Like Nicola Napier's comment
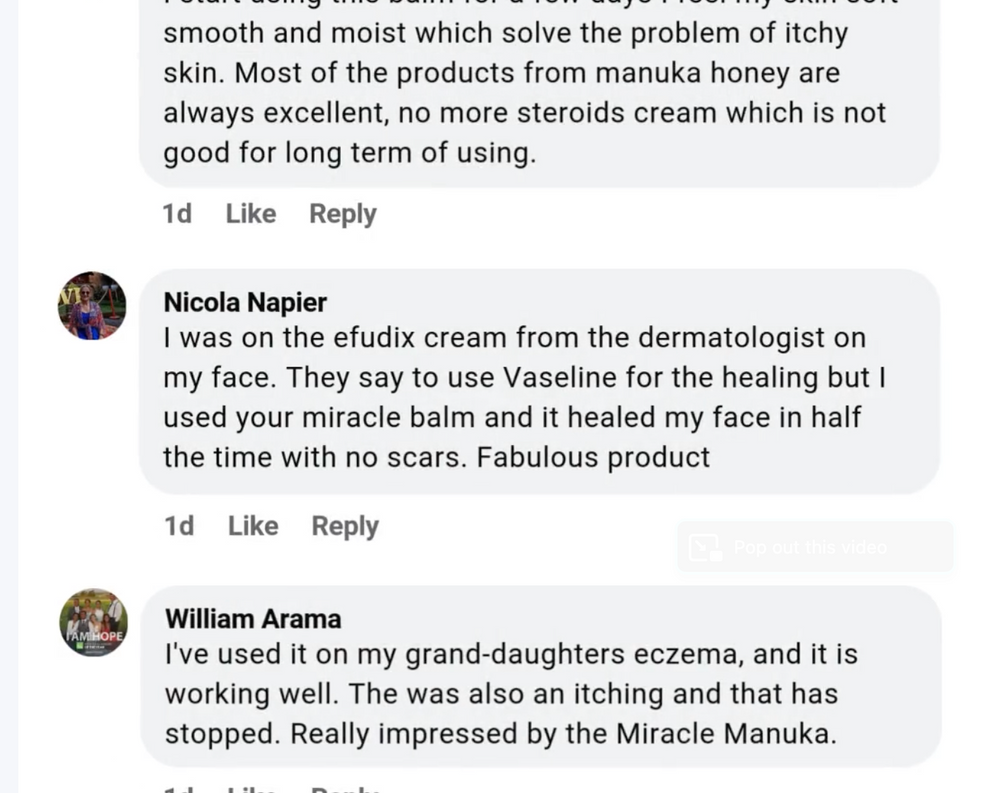1000x793 pixels. (253, 526)
